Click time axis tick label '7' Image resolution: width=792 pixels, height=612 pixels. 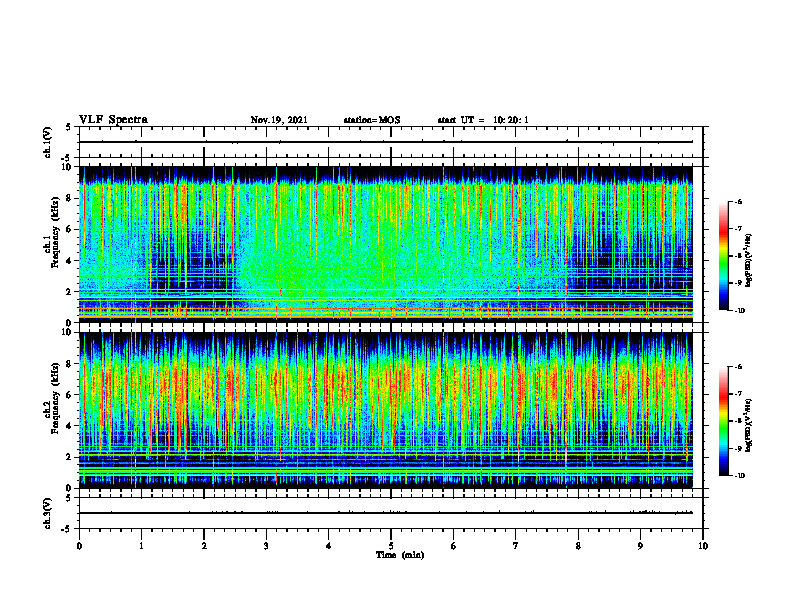[x=516, y=546]
